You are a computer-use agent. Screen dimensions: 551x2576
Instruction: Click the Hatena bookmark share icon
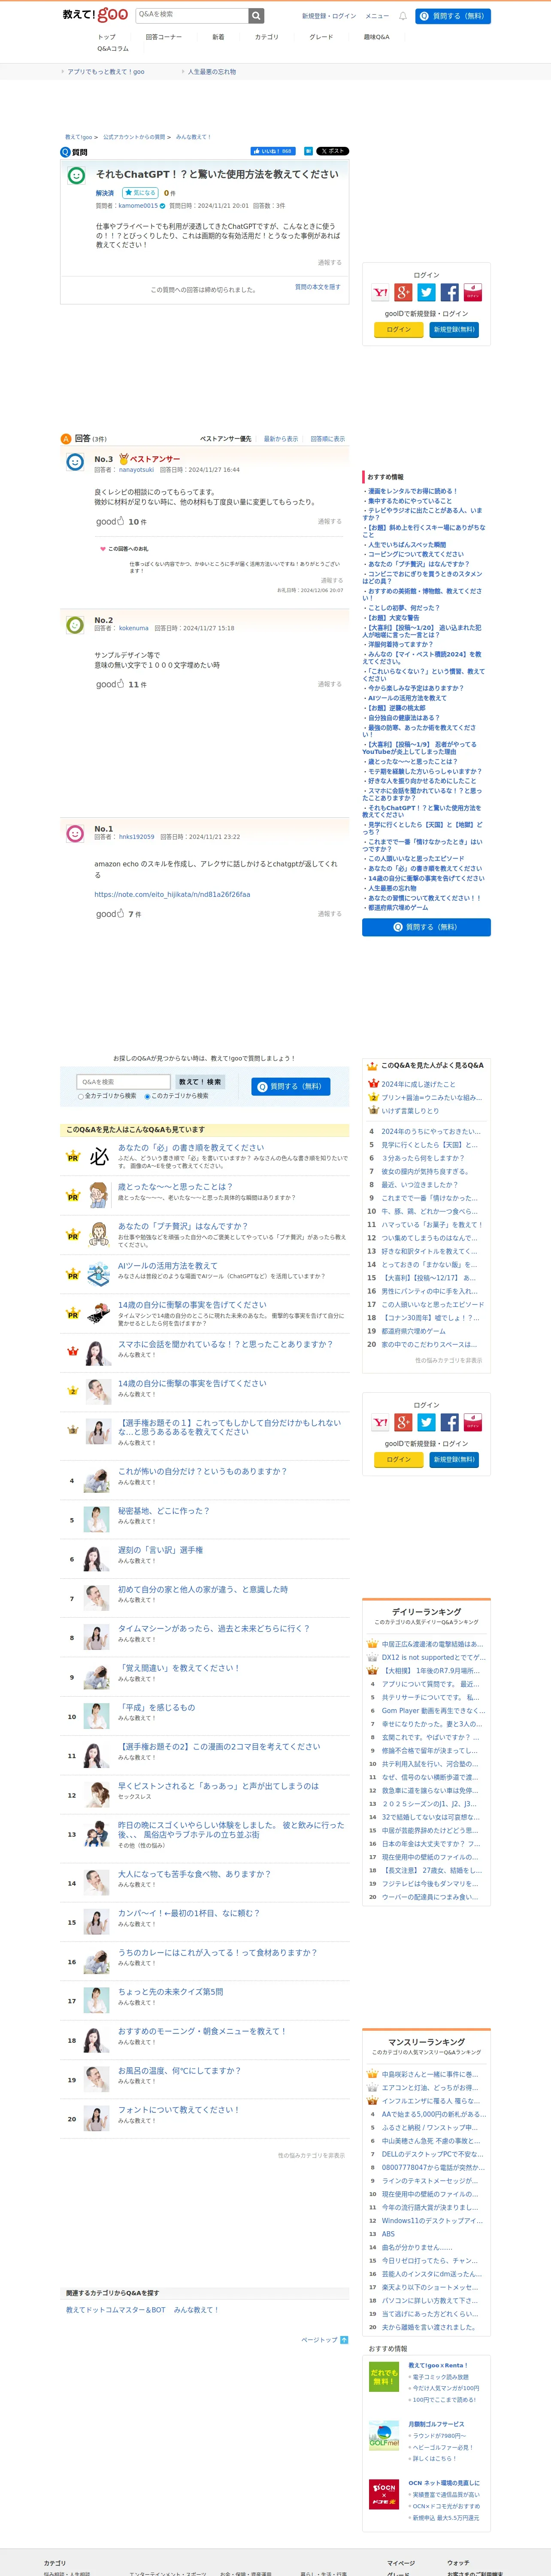[308, 151]
